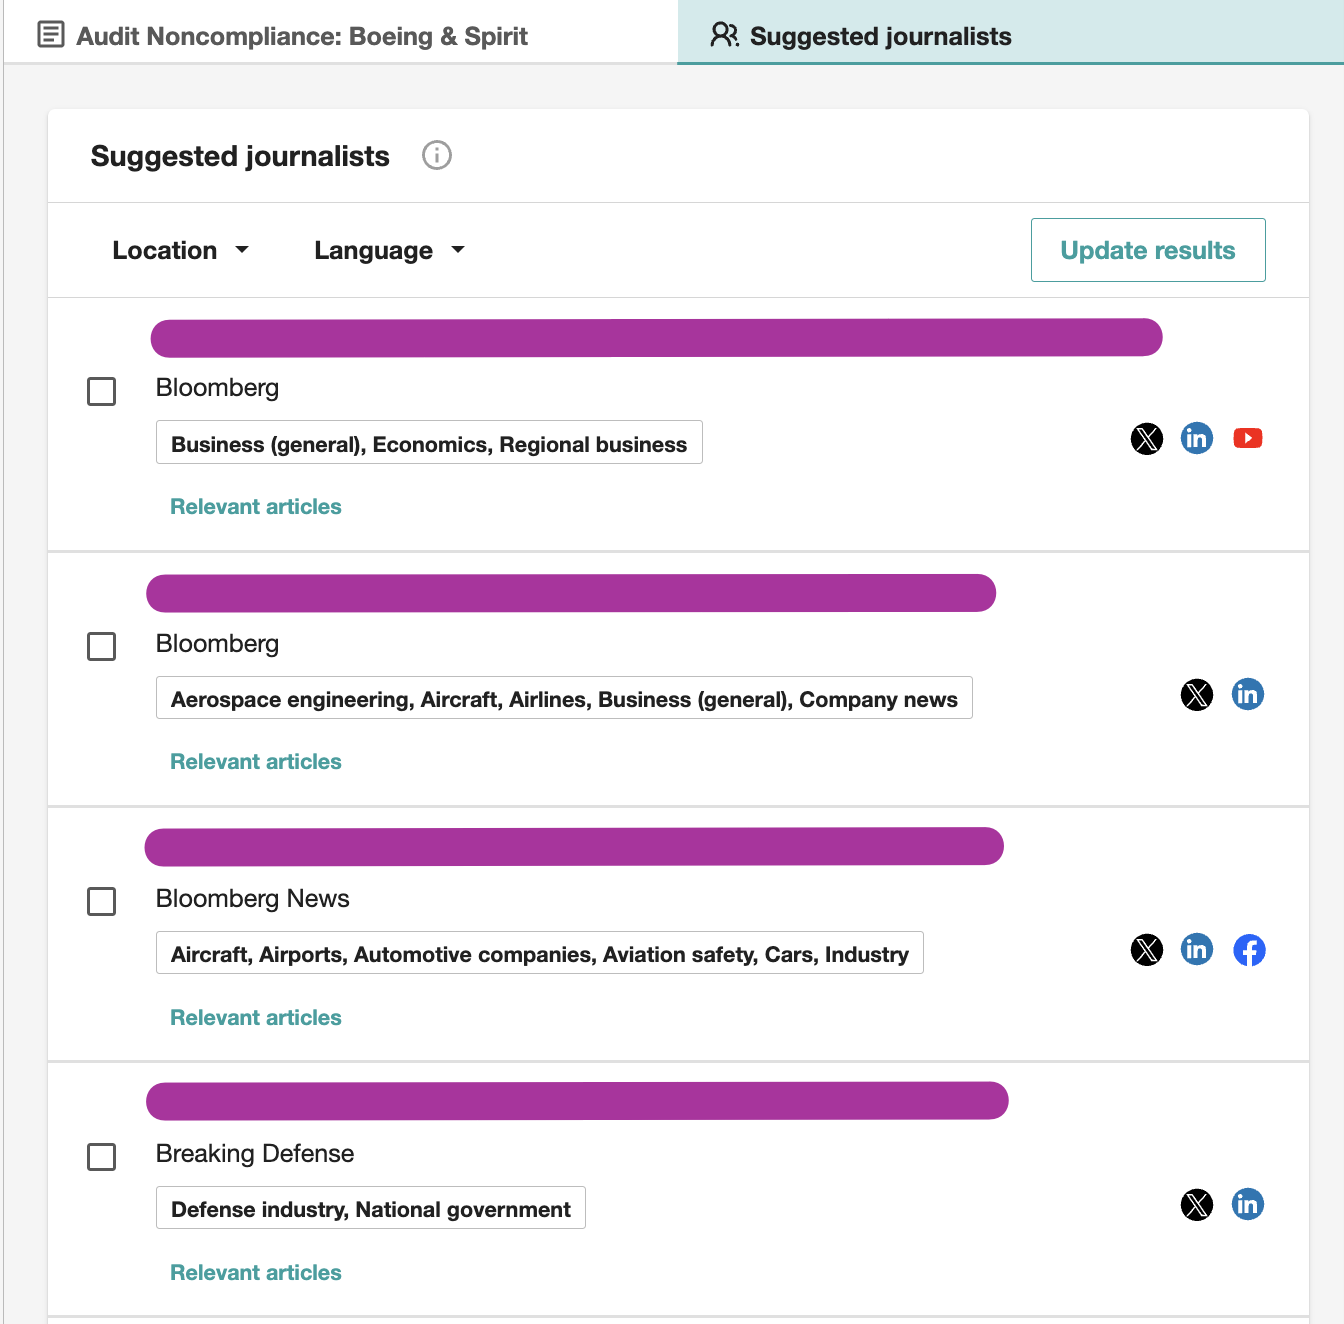Open X icon for Breaking Defense journalist
This screenshot has width=1344, height=1324.
click(x=1197, y=1205)
